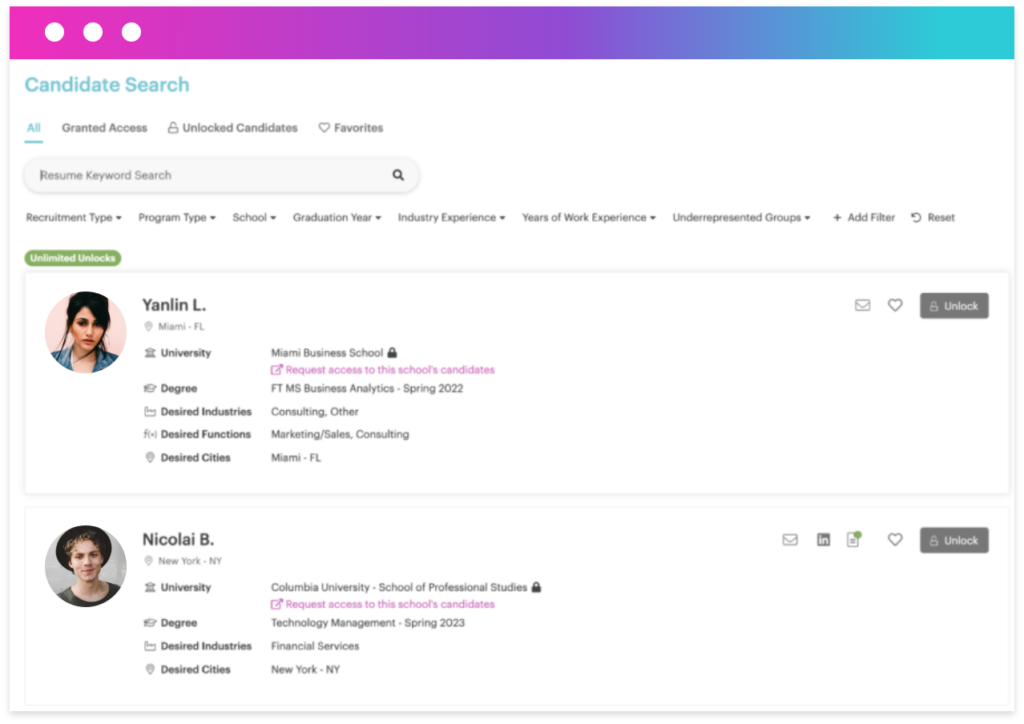Favorite Yanlin L. with the heart toggle
Screen dimensions: 1024x724
[895, 305]
